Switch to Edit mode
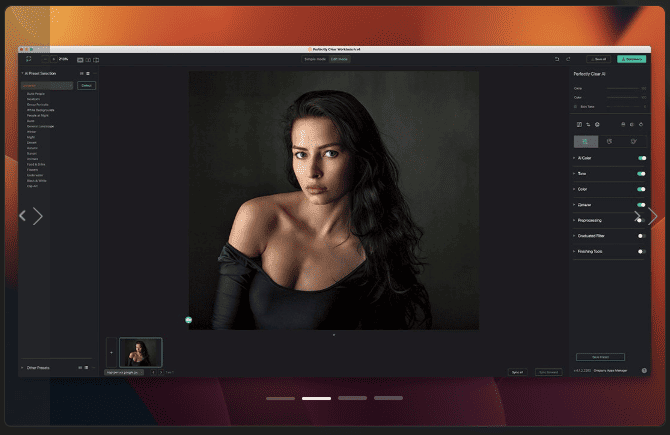Screen dimensions: 670x435 [339, 59]
